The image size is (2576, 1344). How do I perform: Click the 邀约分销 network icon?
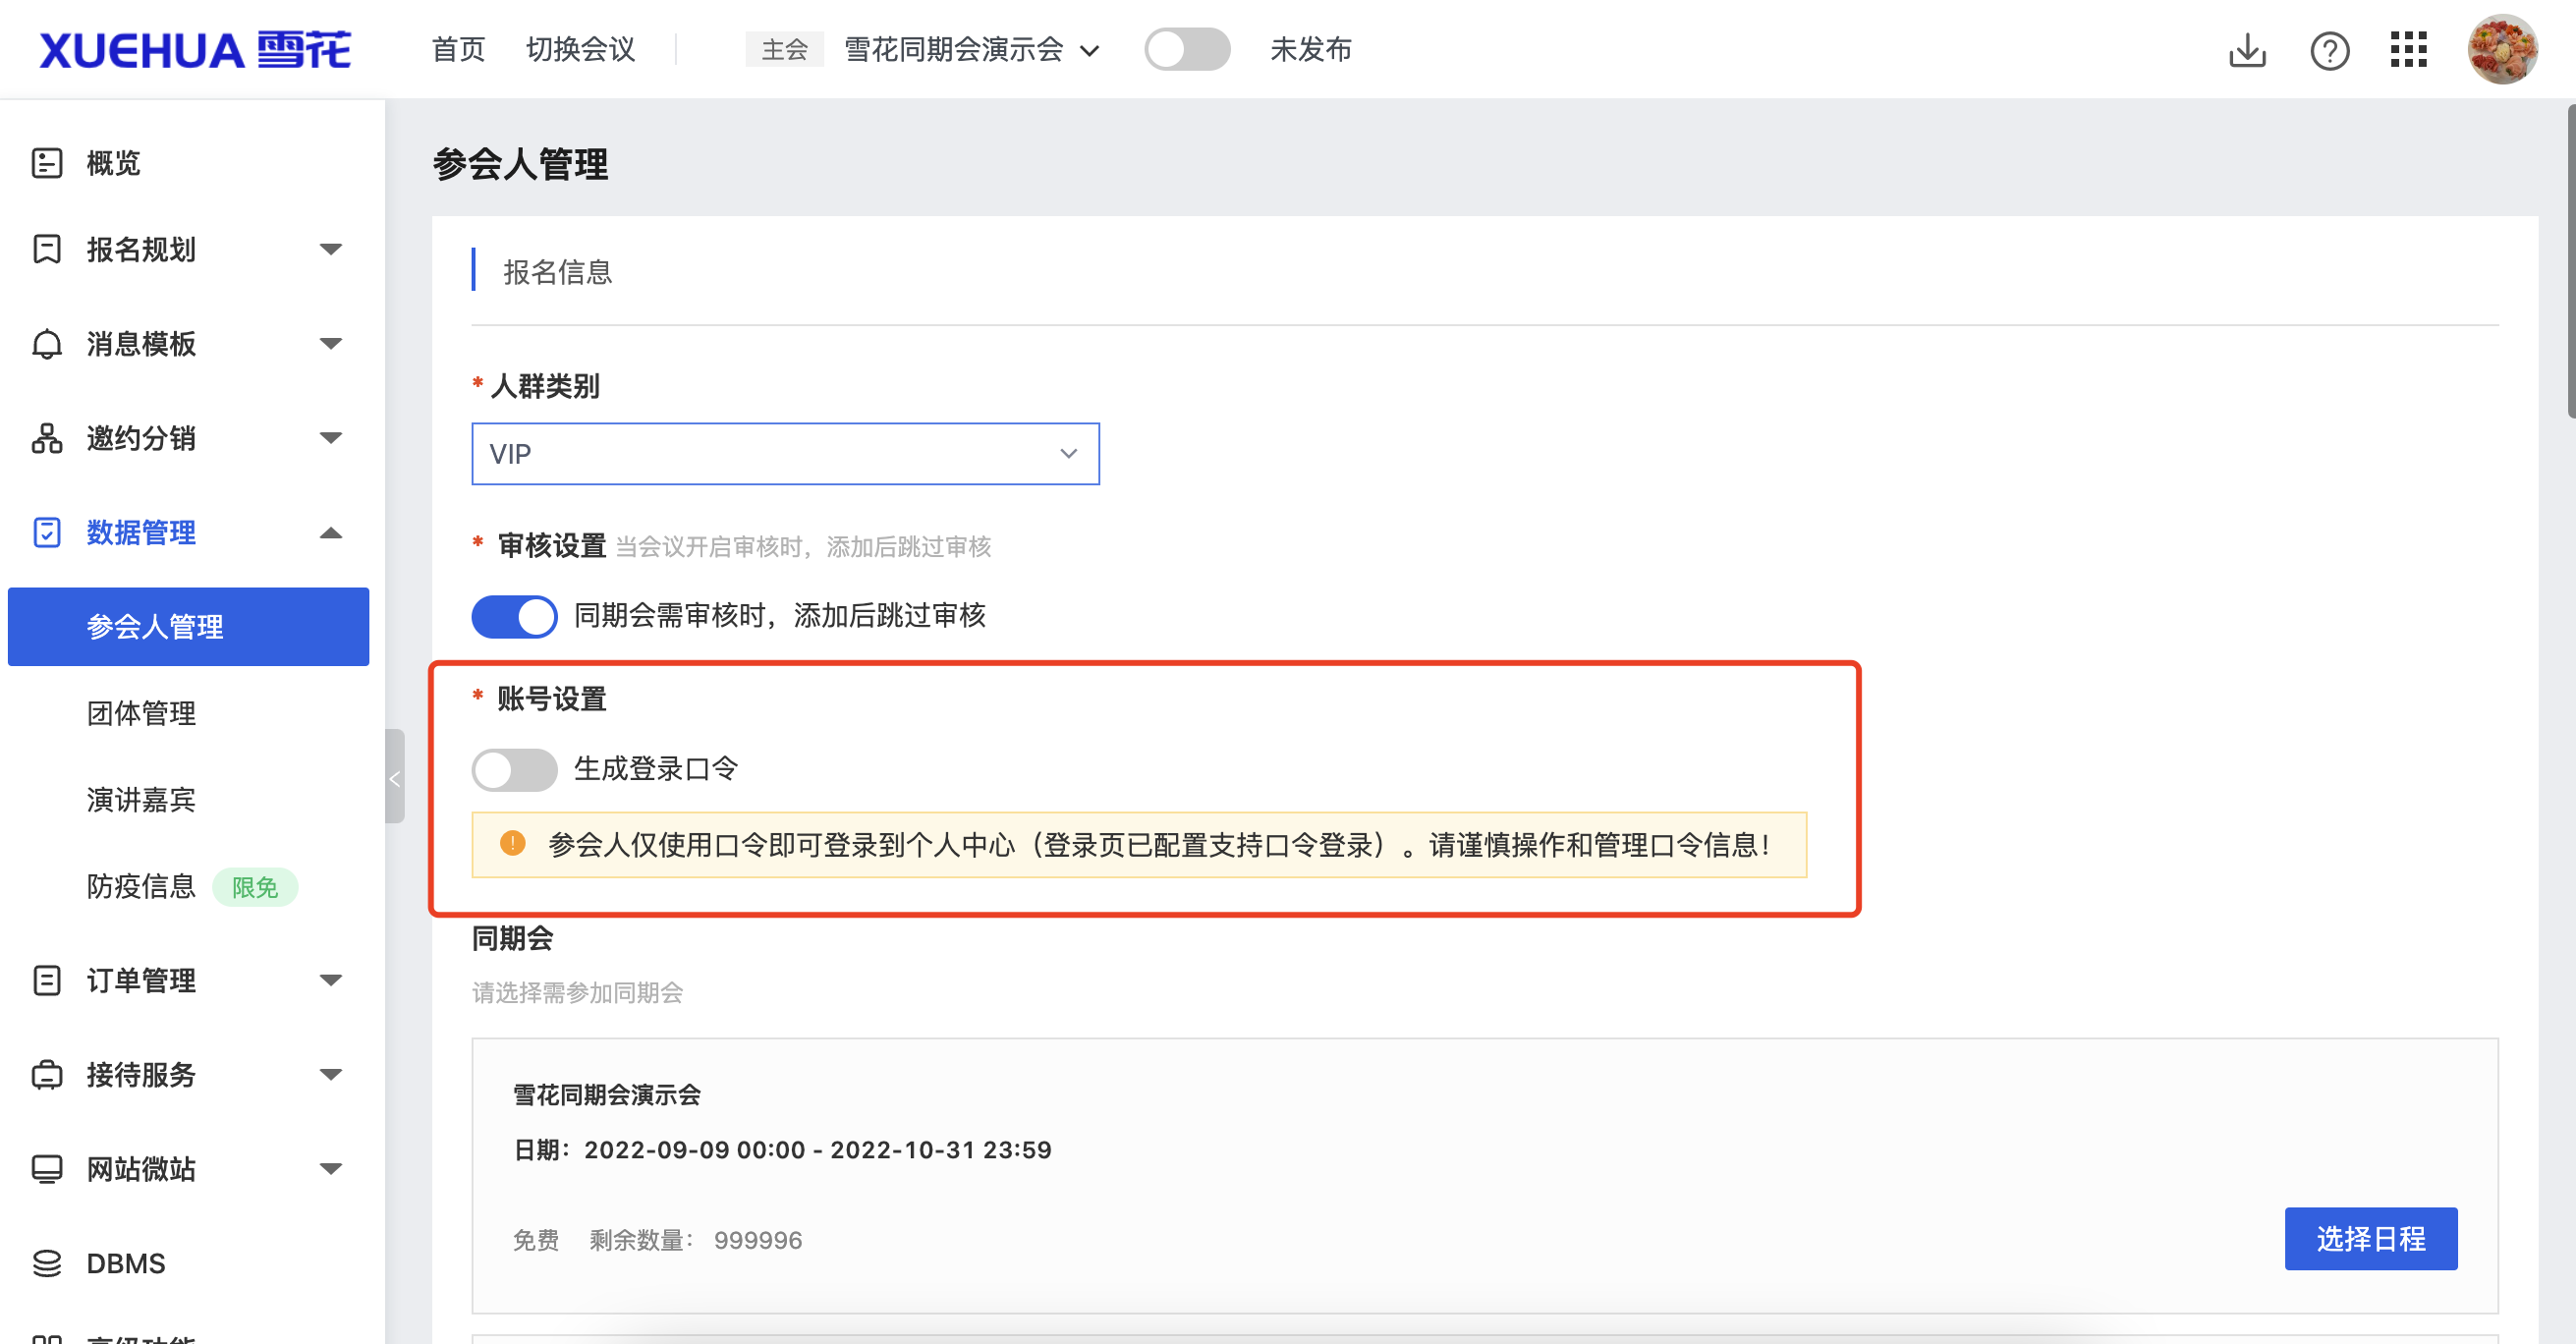pos(47,438)
